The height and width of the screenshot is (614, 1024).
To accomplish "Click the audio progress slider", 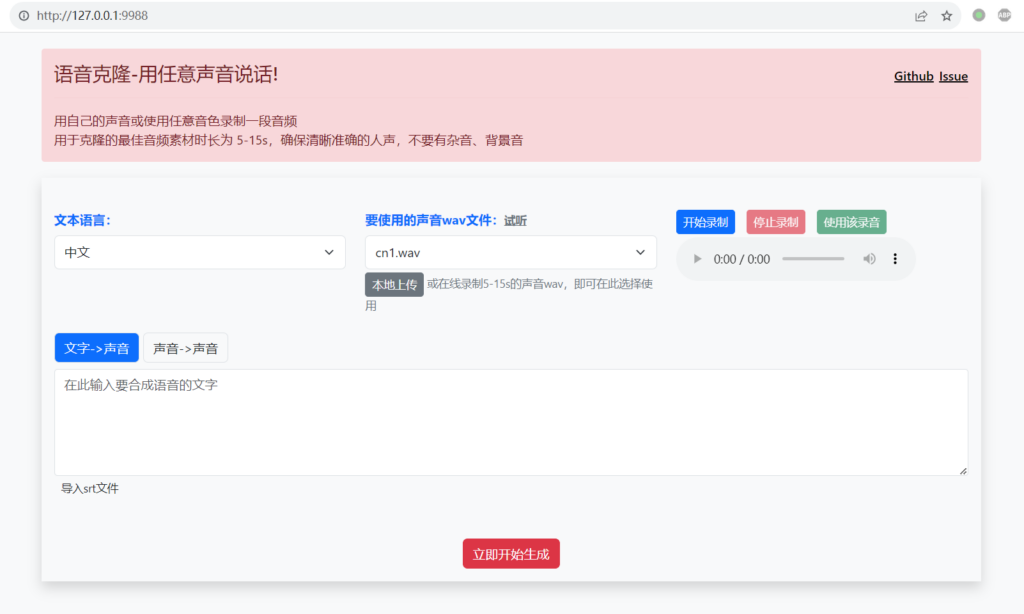I will (x=812, y=258).
